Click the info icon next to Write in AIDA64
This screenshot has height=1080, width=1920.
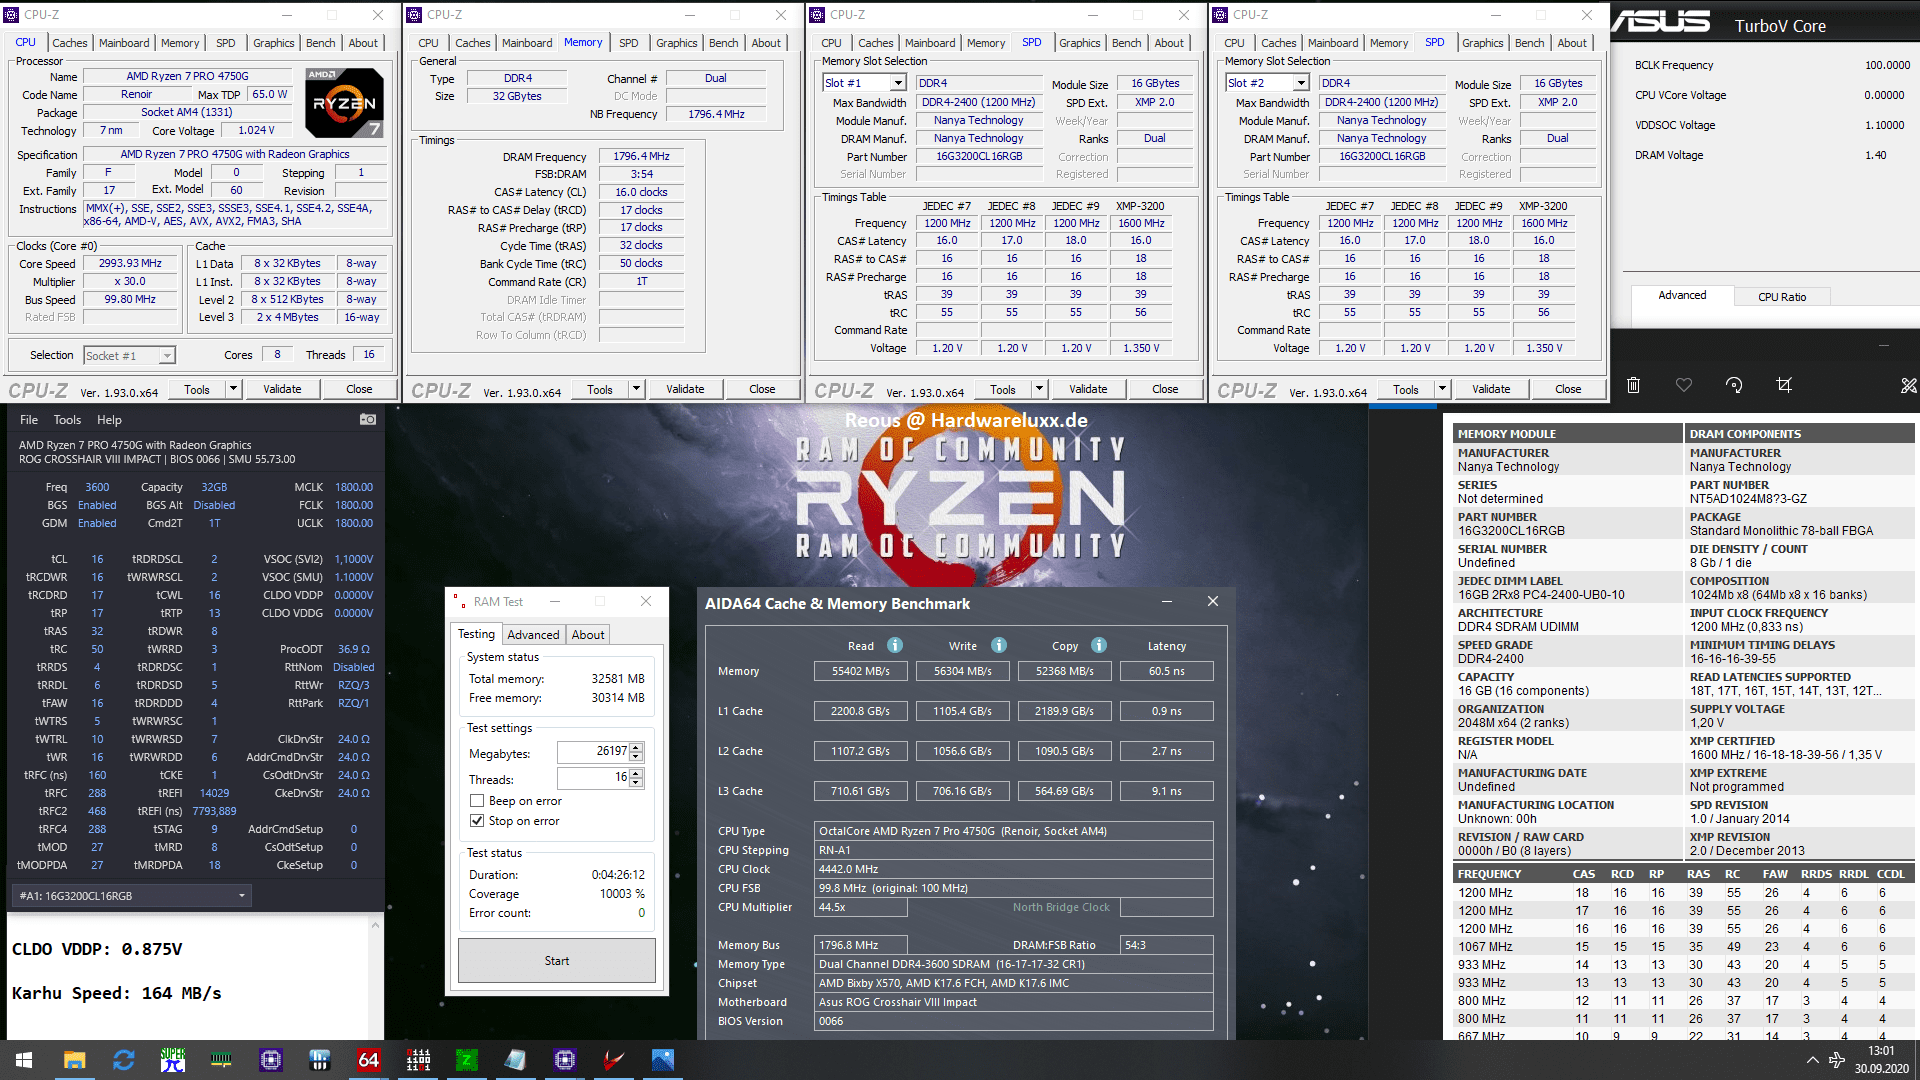[x=999, y=645]
